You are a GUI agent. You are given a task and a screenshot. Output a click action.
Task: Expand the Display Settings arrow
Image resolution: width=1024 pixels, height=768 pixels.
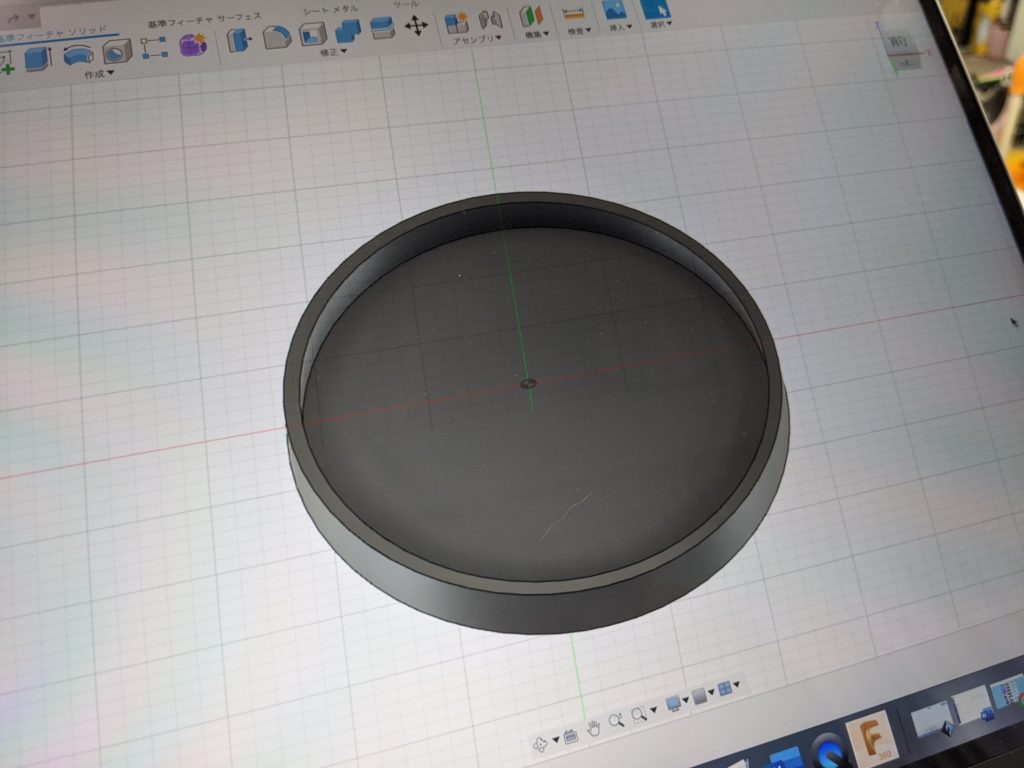pos(686,700)
